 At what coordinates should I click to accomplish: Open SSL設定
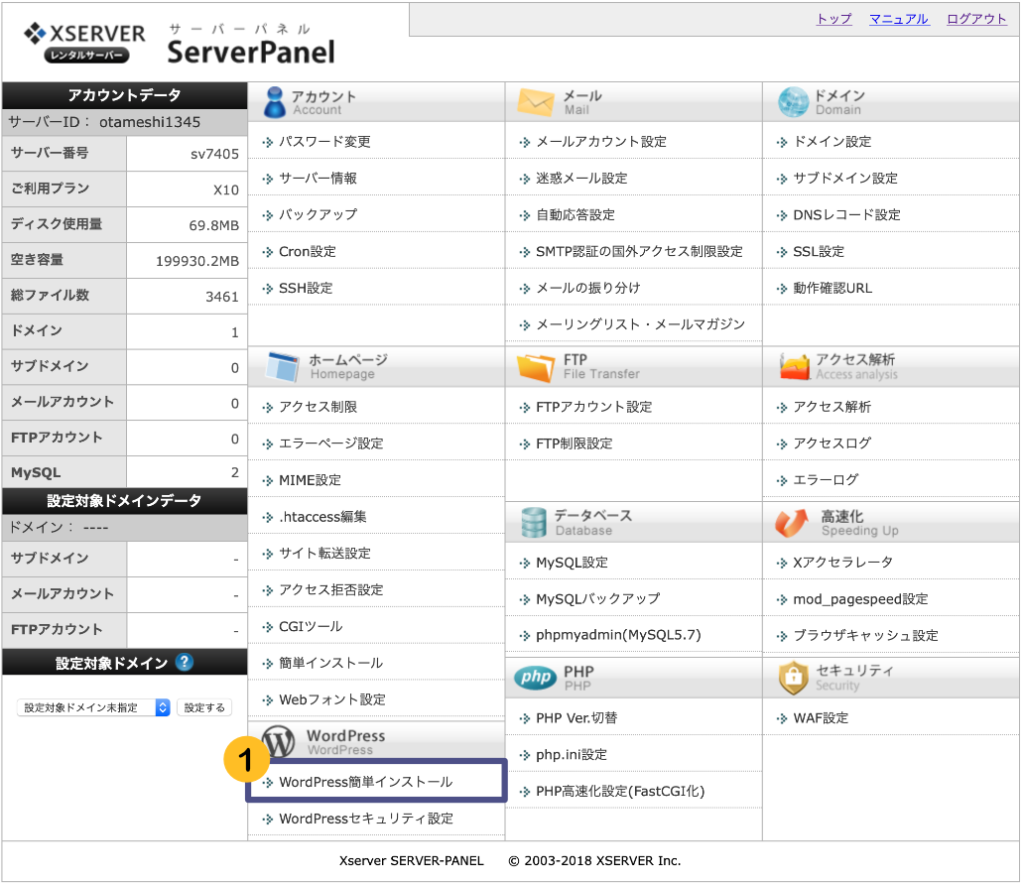tap(818, 251)
